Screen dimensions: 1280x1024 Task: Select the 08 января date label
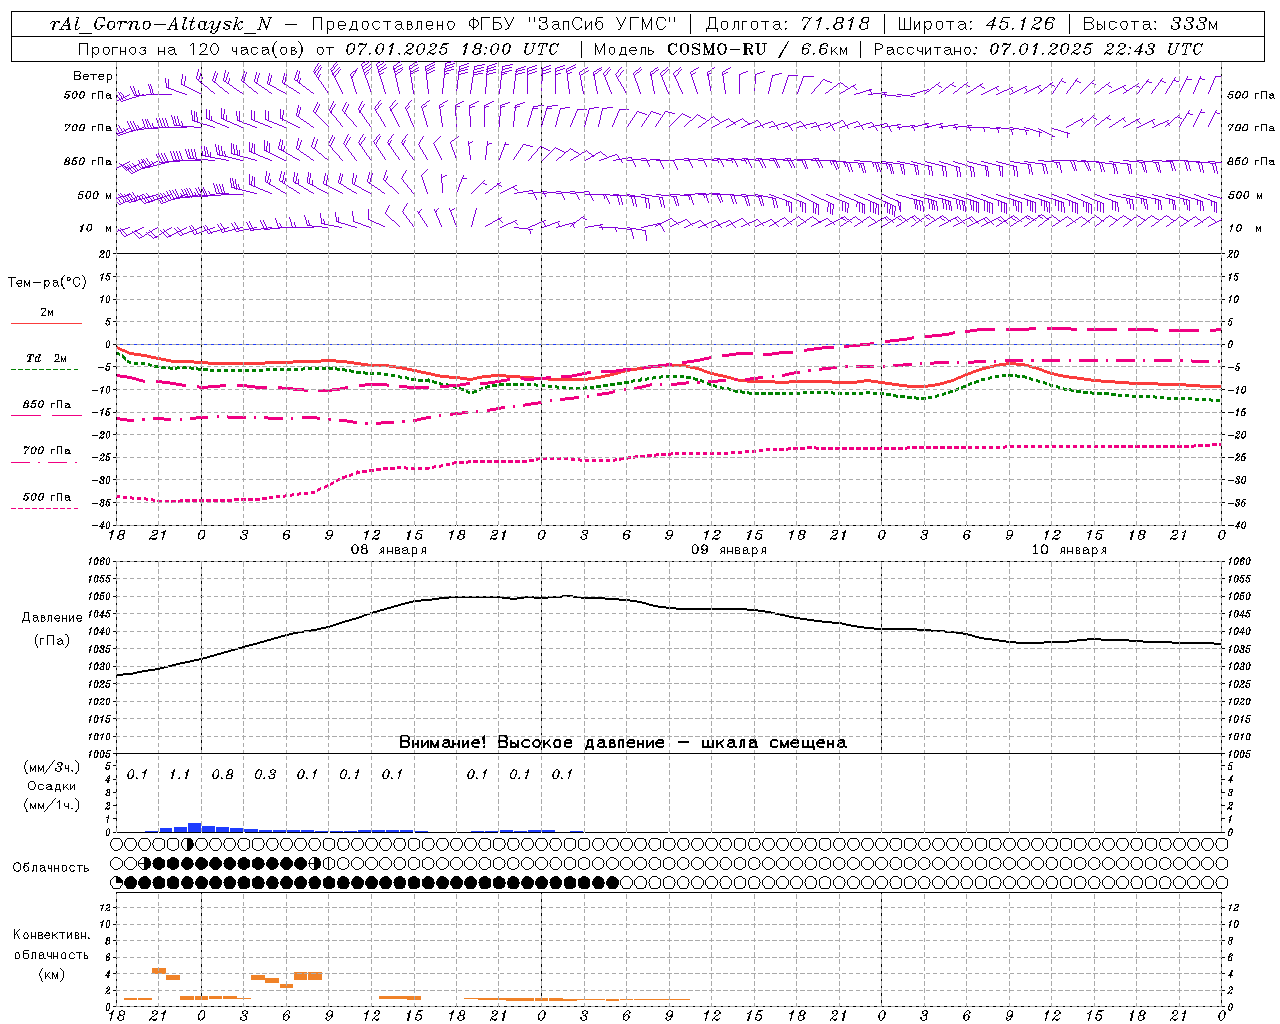point(388,550)
